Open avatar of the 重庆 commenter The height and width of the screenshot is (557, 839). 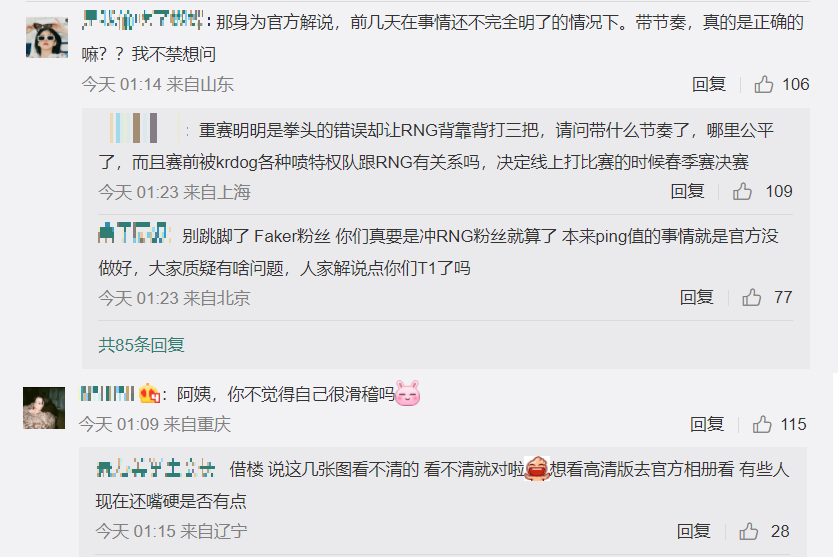[x=44, y=408]
